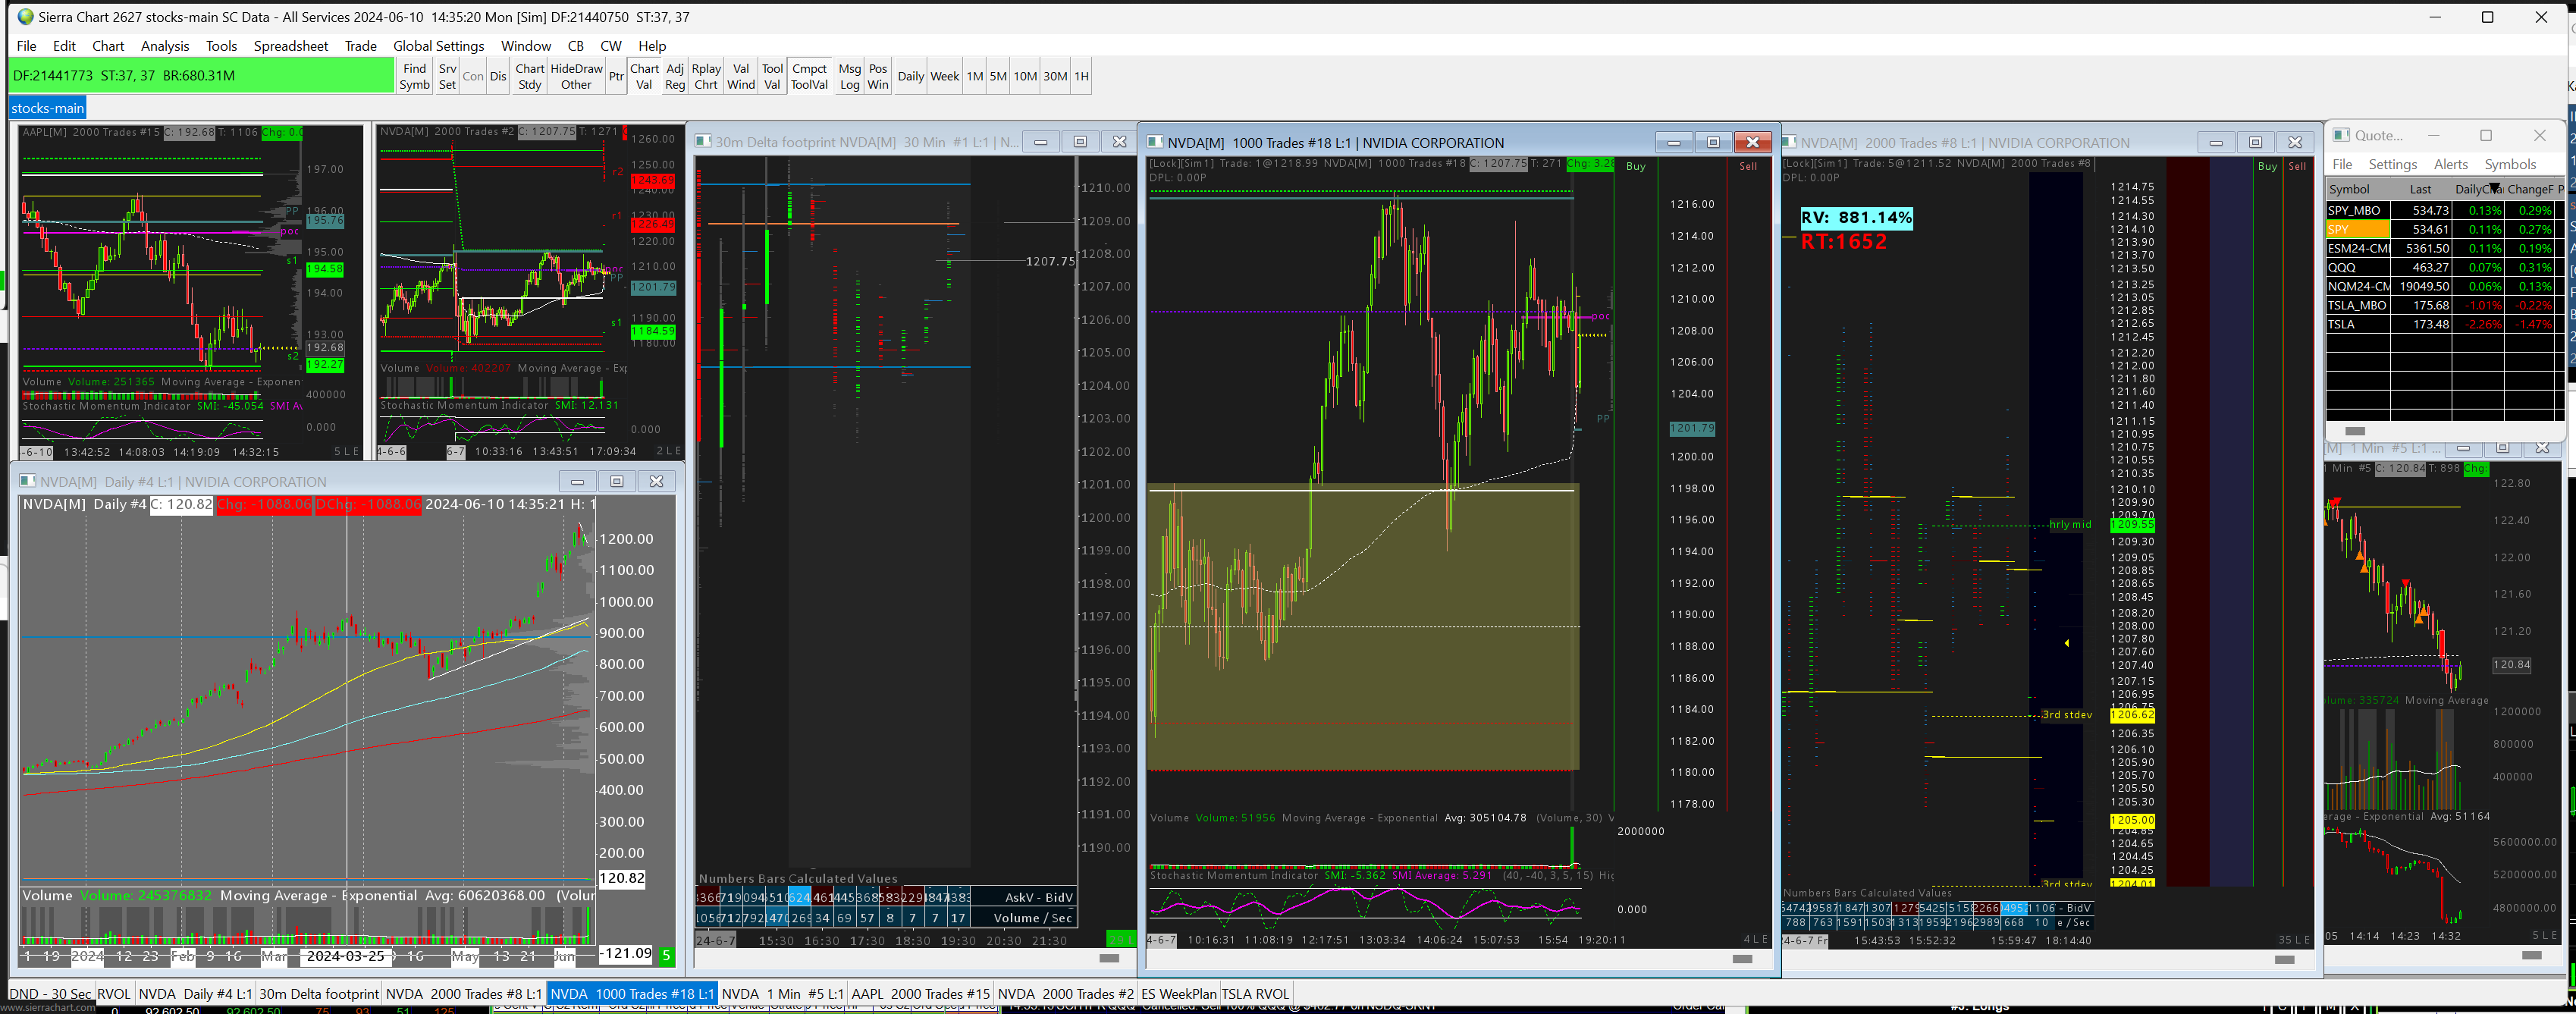Click the Tool Val toolbar button
Viewport: 2576px width, 1014px height.
tap(772, 76)
